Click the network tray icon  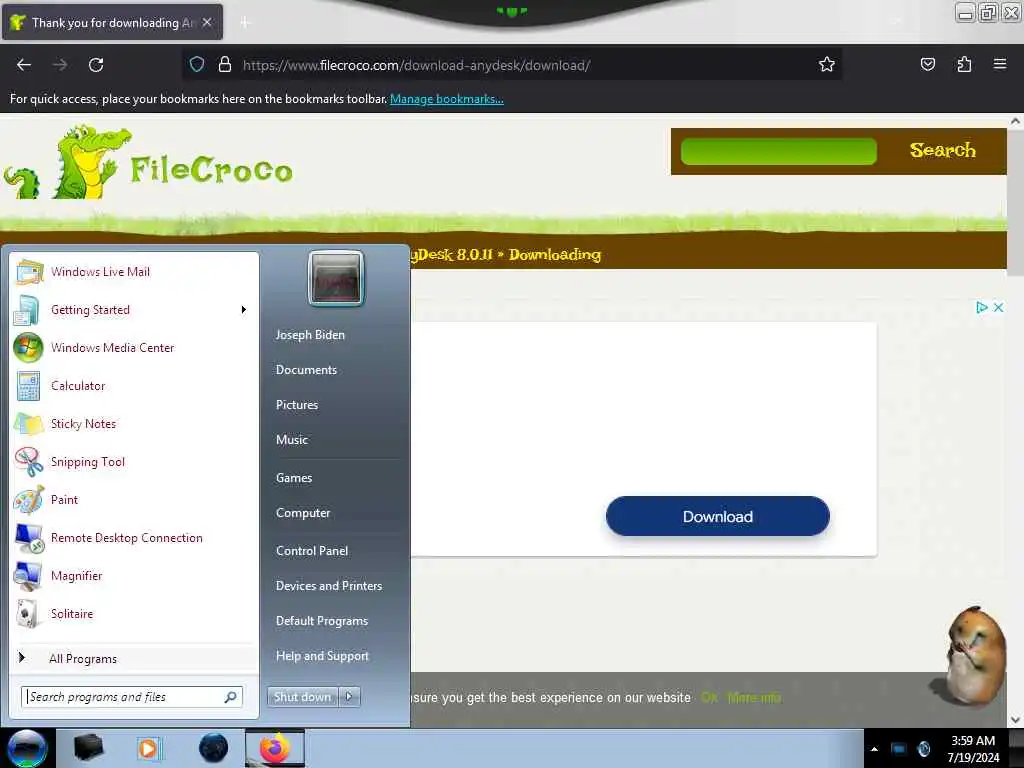(x=899, y=749)
